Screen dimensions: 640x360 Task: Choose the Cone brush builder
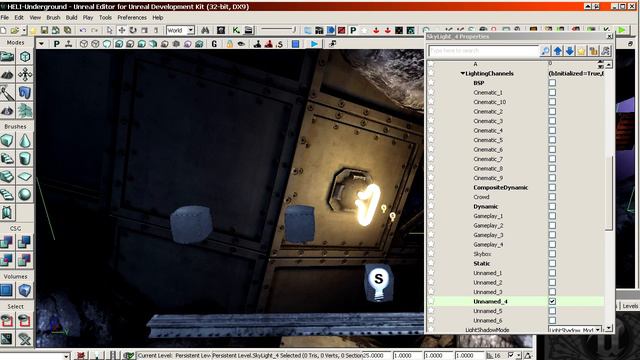(x=25, y=141)
